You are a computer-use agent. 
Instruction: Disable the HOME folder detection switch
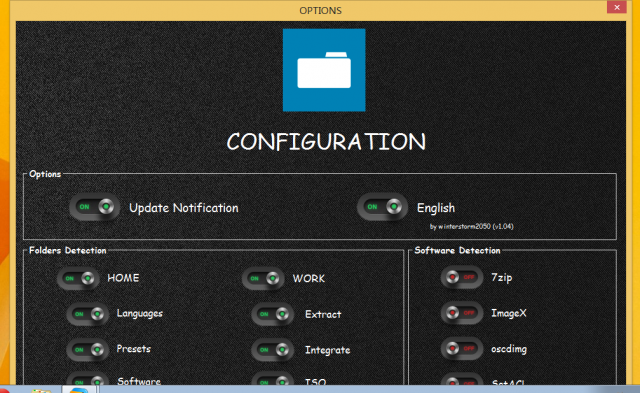coord(78,279)
